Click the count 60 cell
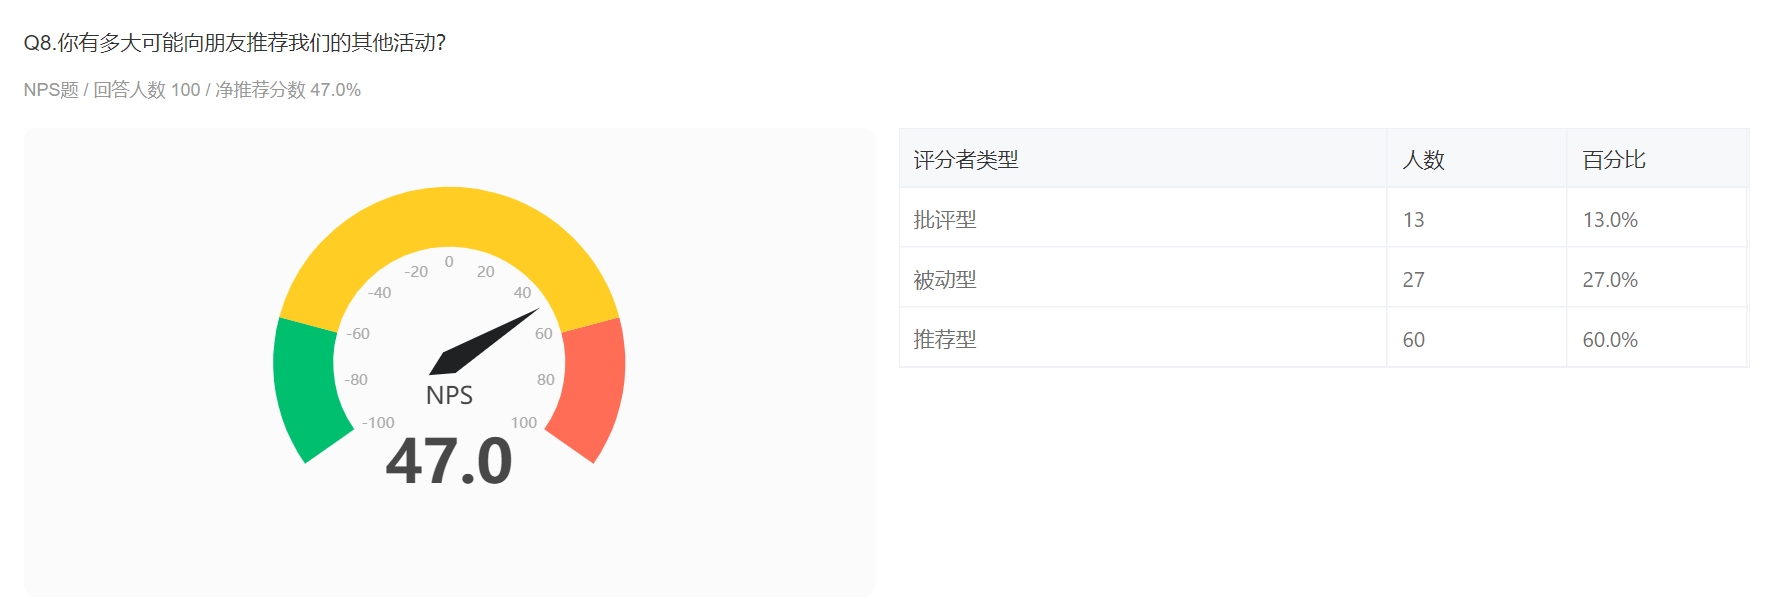Image resolution: width=1780 pixels, height=615 pixels. click(1413, 340)
